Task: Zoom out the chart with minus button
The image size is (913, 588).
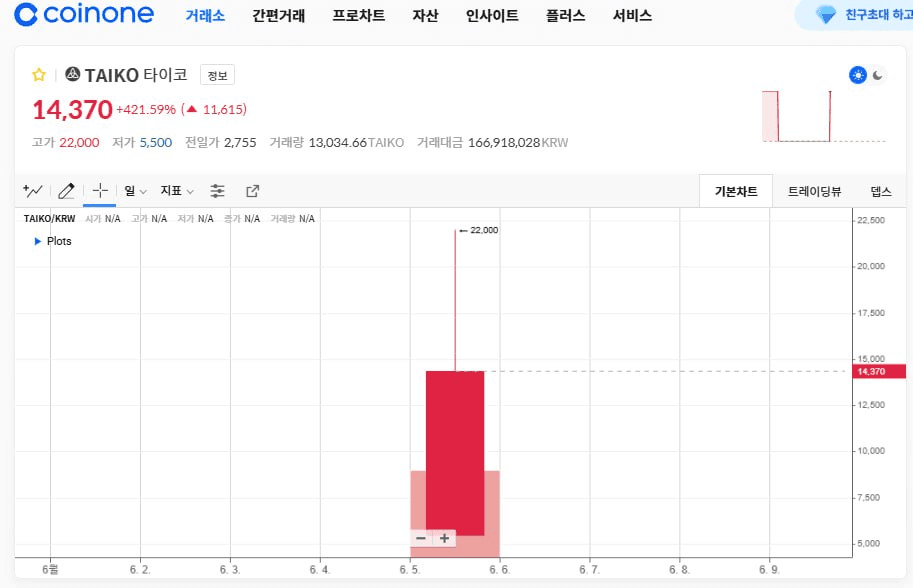Action: click(x=421, y=538)
